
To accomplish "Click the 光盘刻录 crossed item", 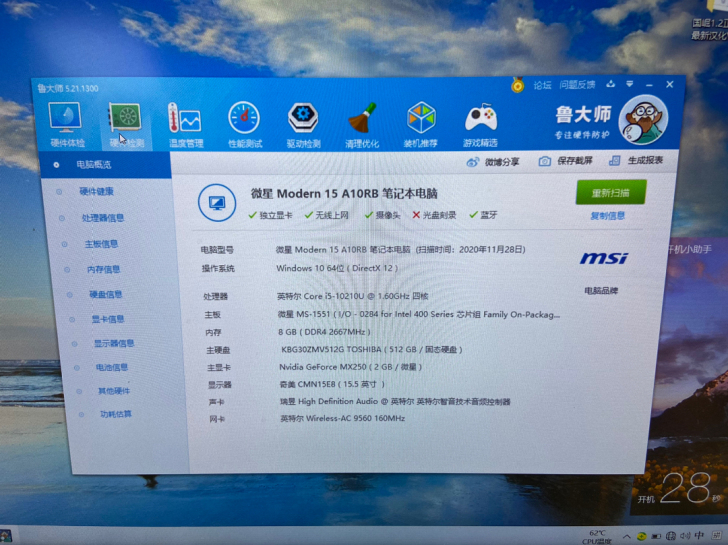I will (435, 215).
